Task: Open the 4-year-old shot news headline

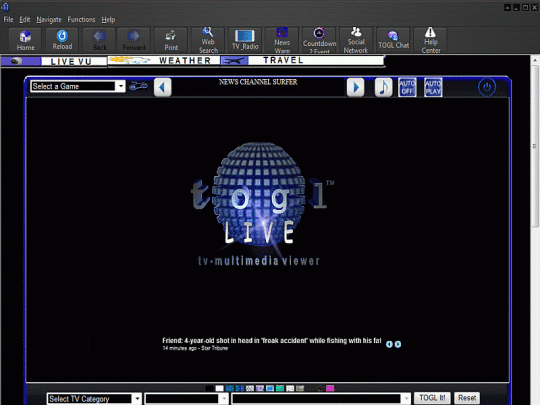Action: pos(272,341)
